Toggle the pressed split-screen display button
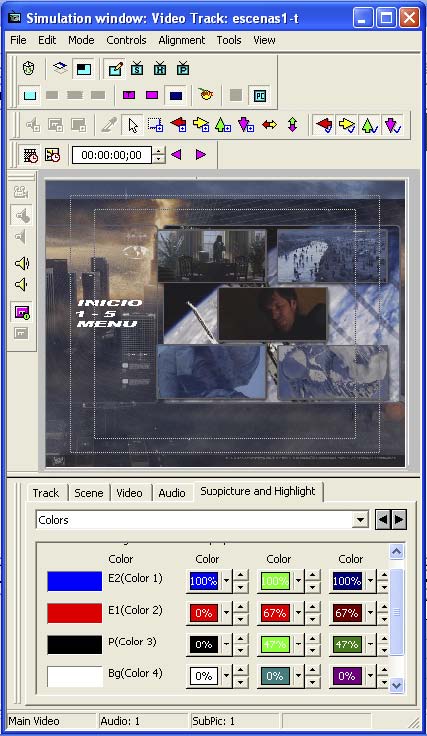The image size is (427, 736). (x=83, y=69)
